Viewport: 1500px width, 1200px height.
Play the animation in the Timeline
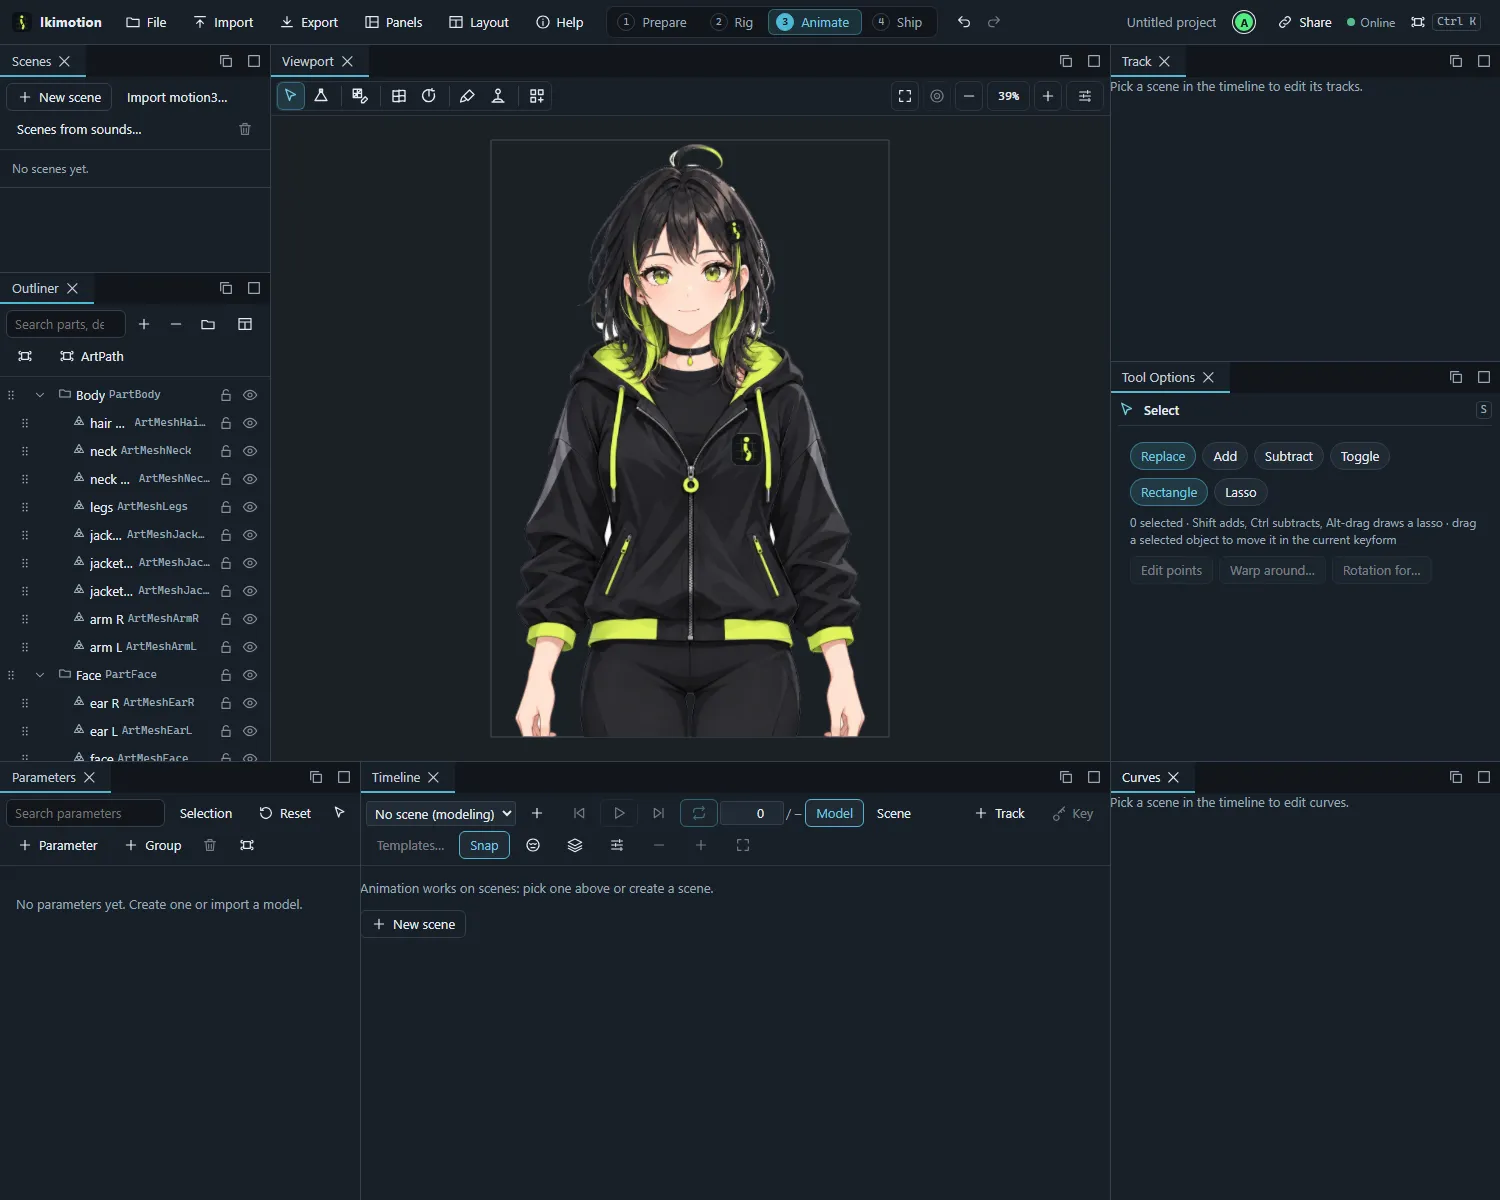click(x=619, y=813)
